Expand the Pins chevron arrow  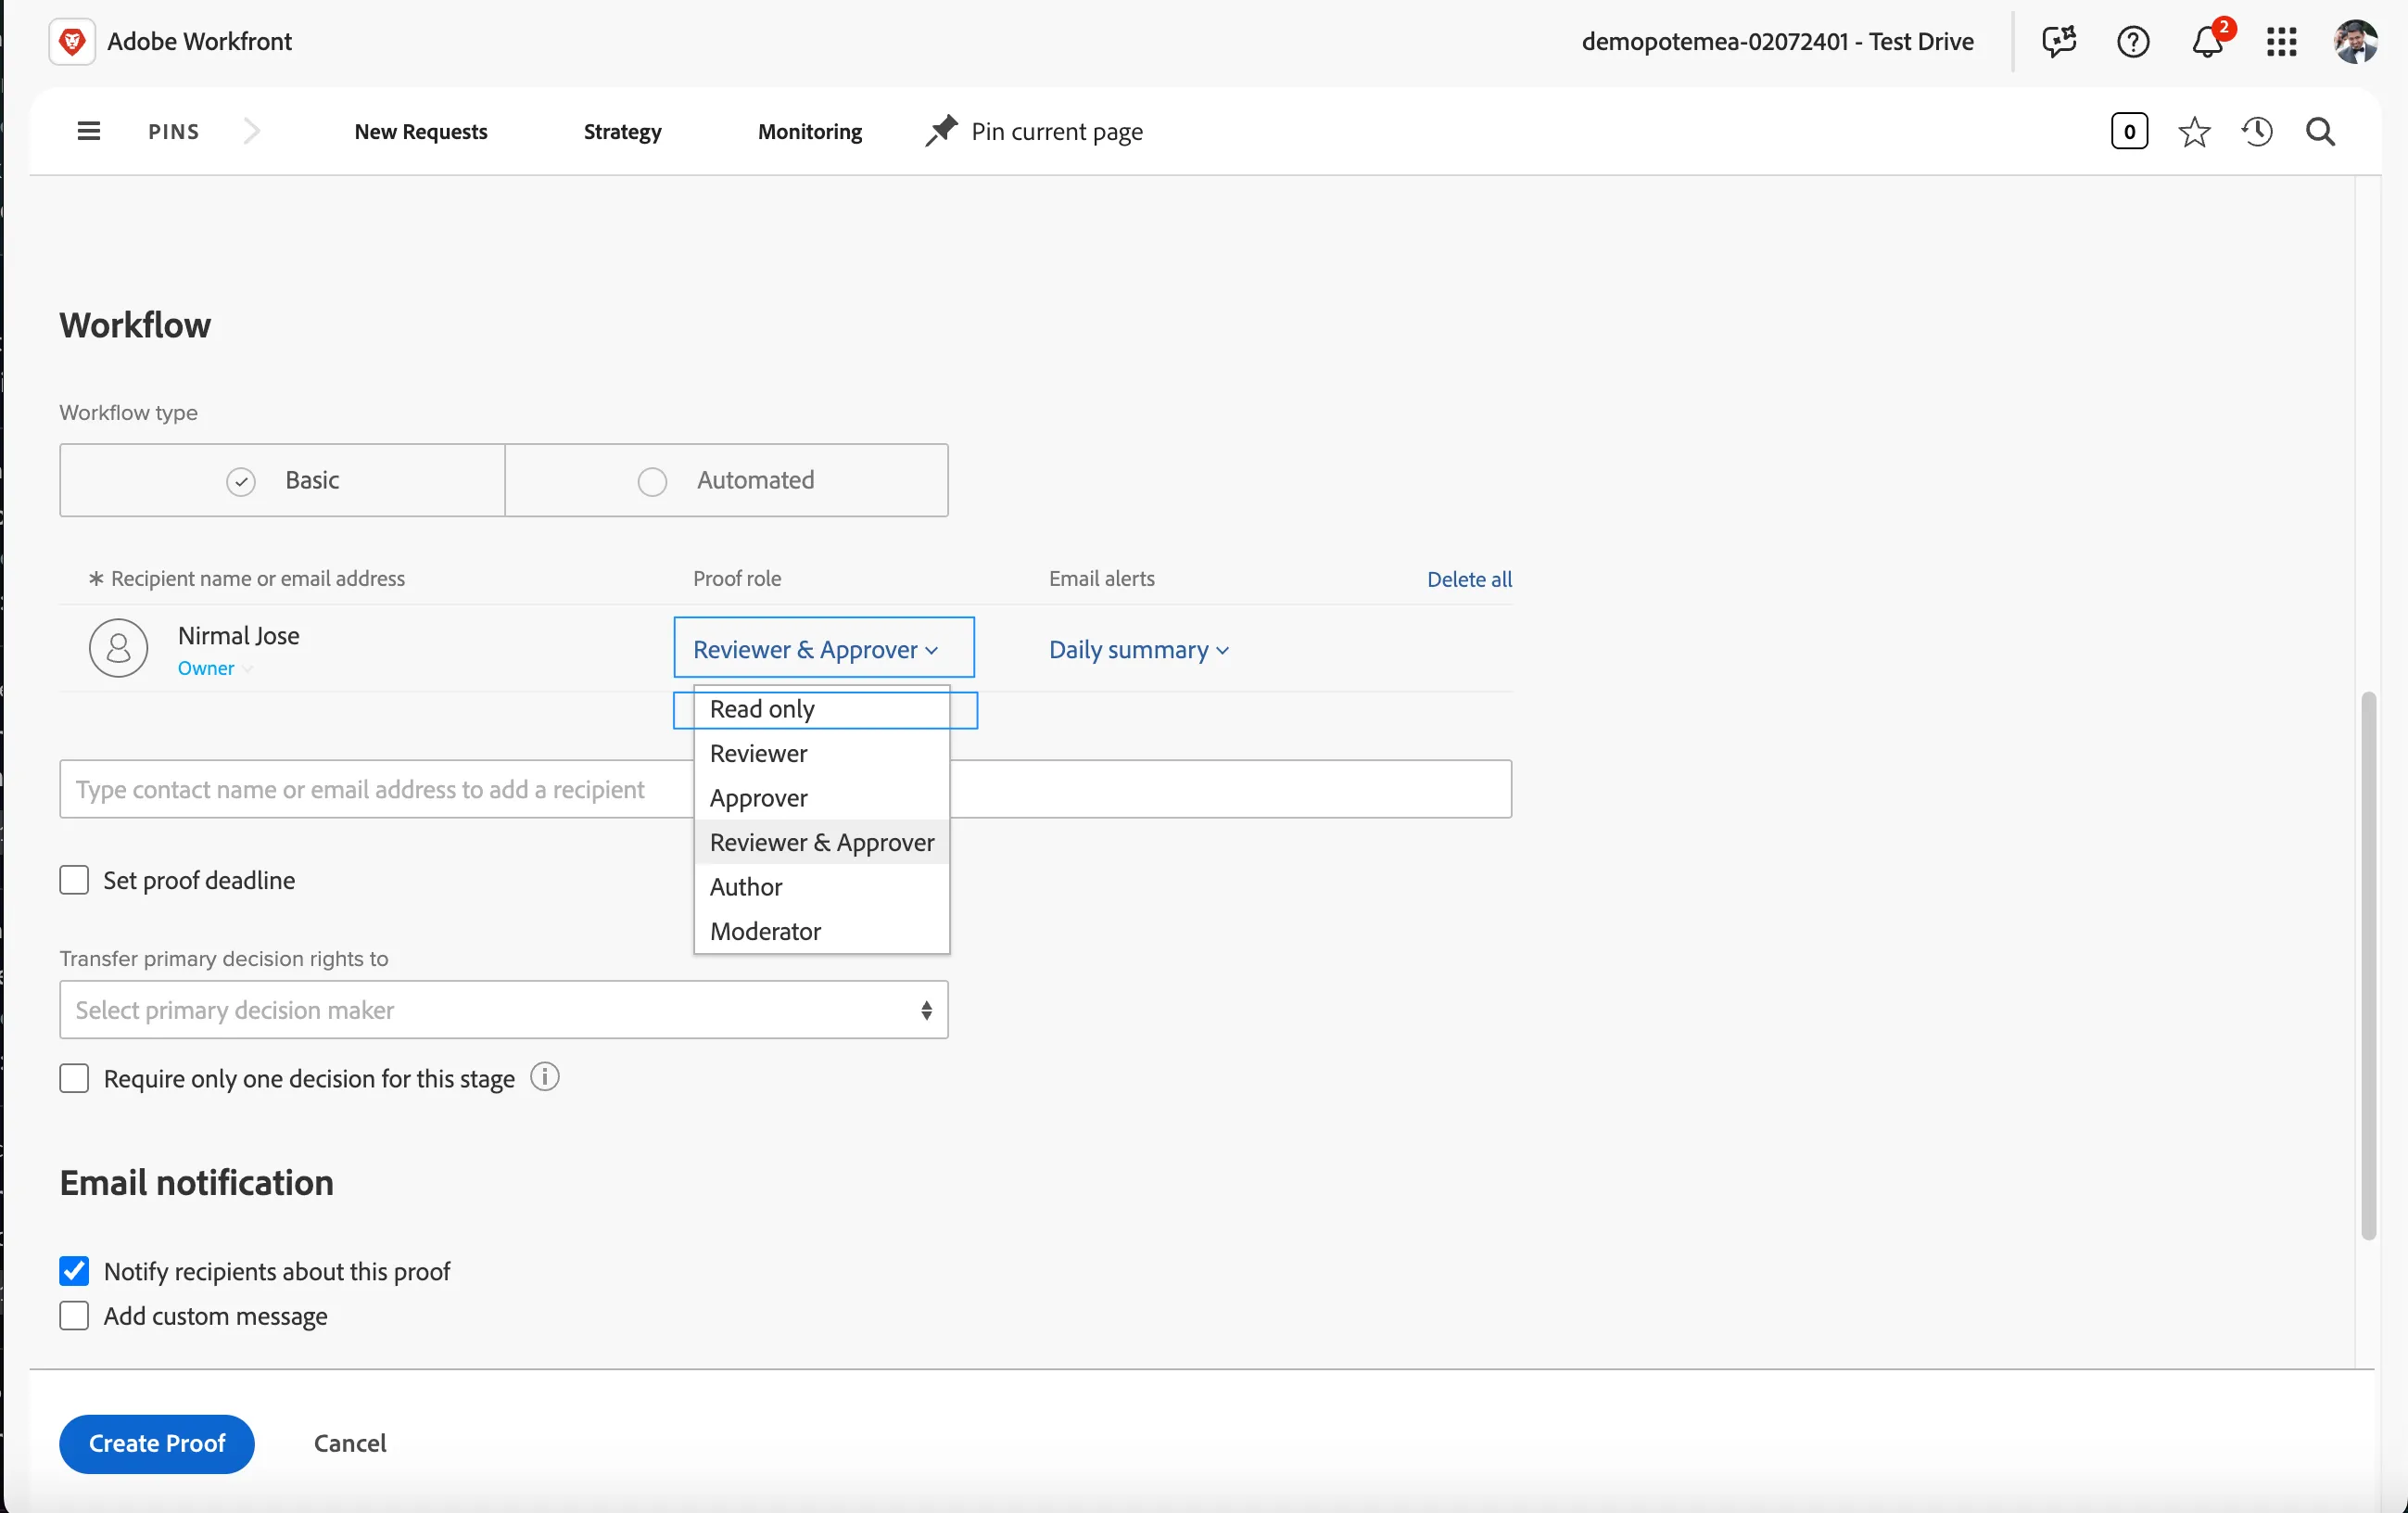(252, 131)
